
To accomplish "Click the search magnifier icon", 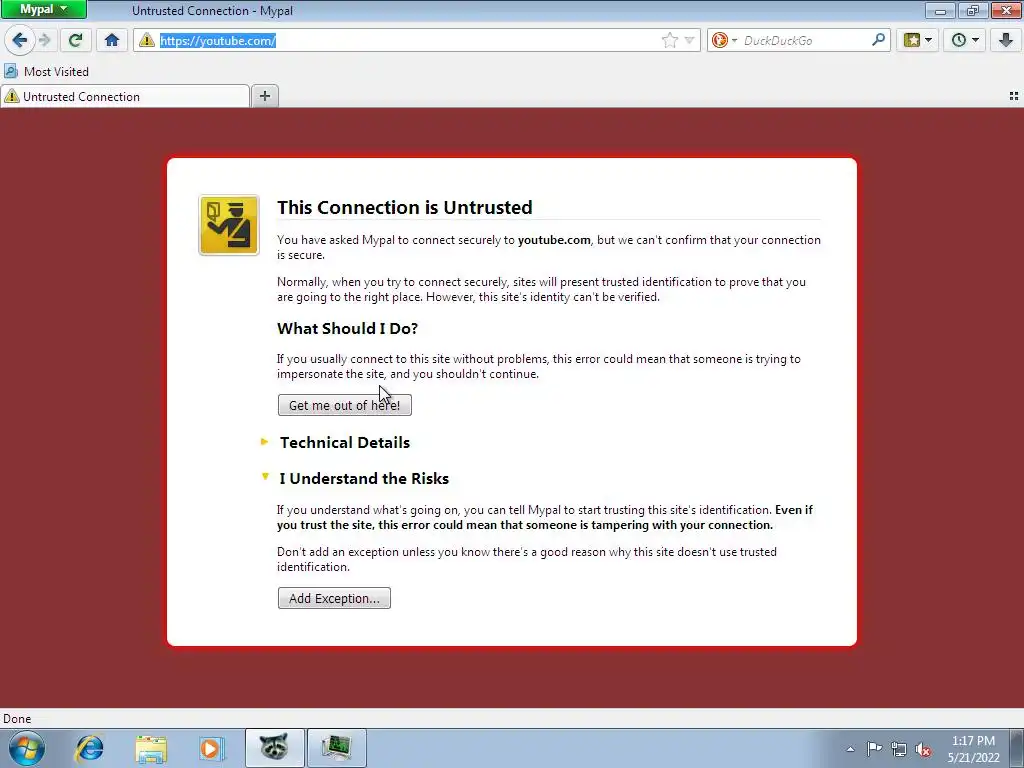I will (878, 40).
